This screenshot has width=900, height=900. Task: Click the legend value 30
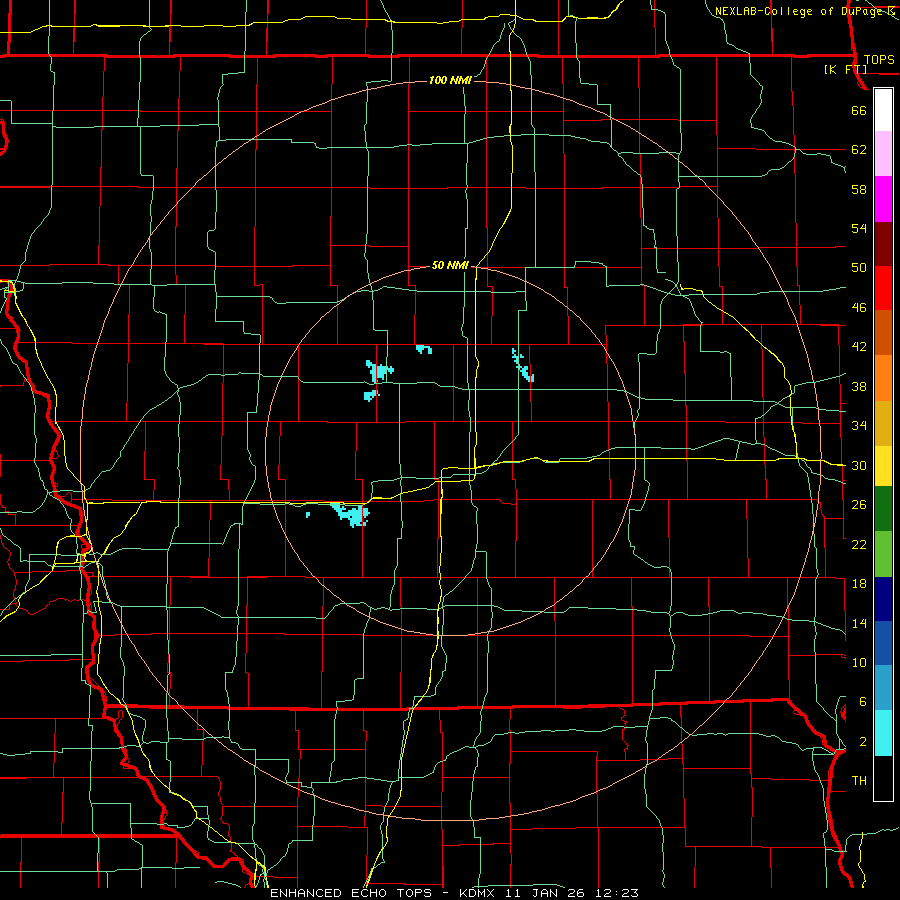[x=859, y=465]
